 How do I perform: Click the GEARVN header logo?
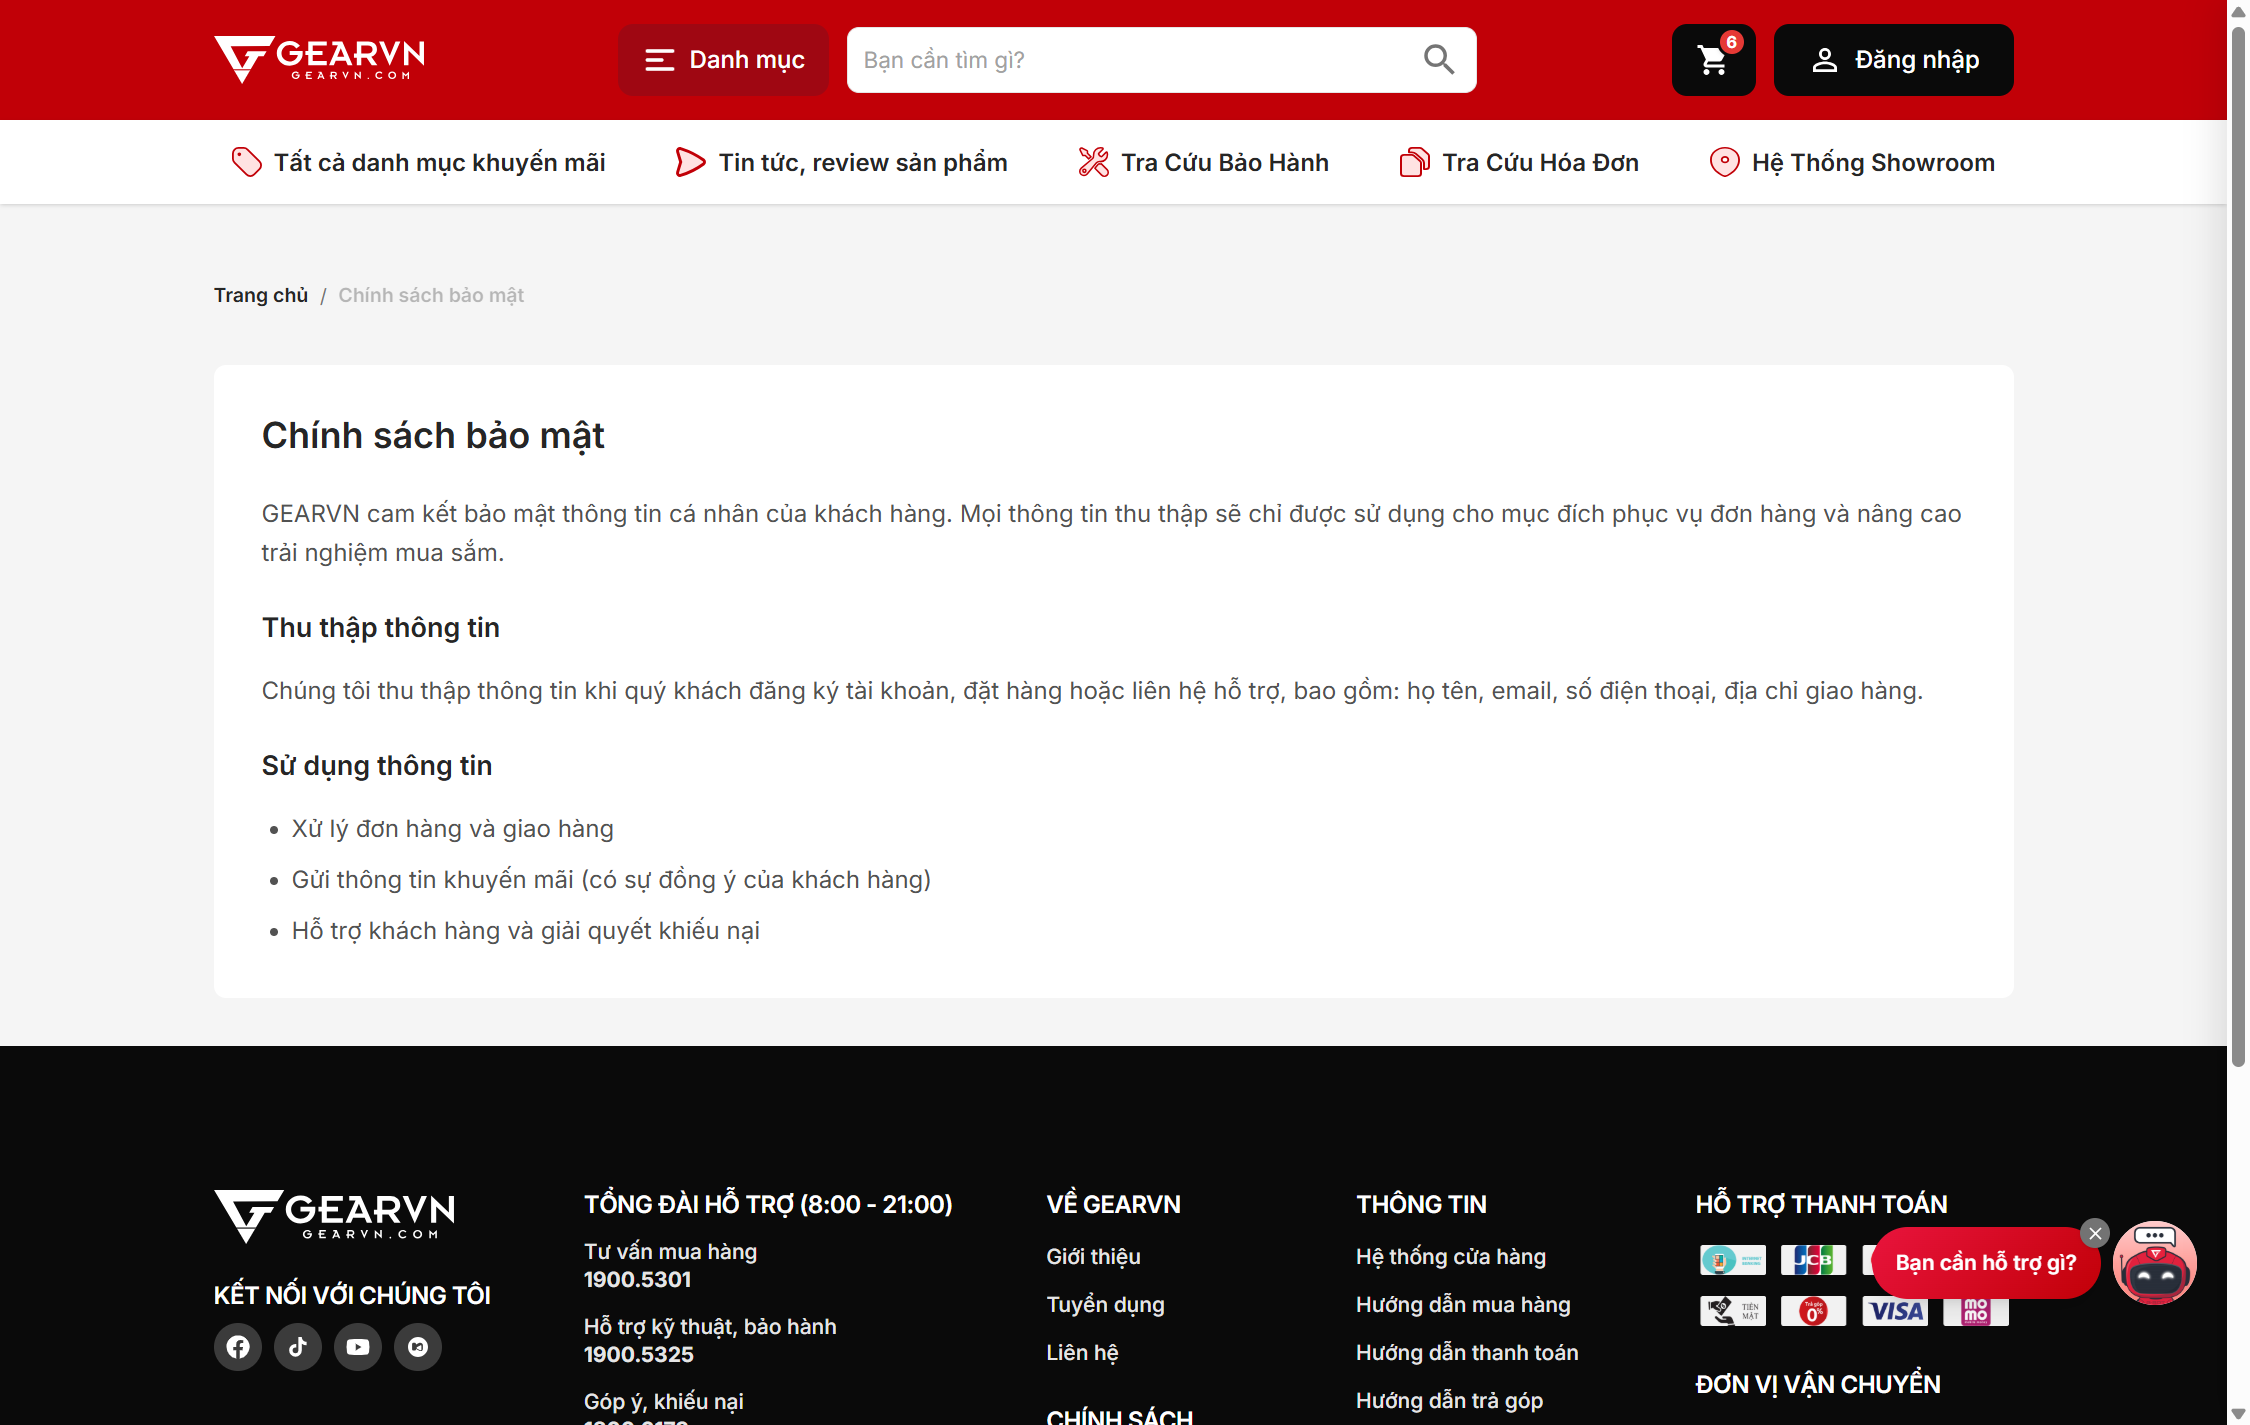pyautogui.click(x=320, y=60)
